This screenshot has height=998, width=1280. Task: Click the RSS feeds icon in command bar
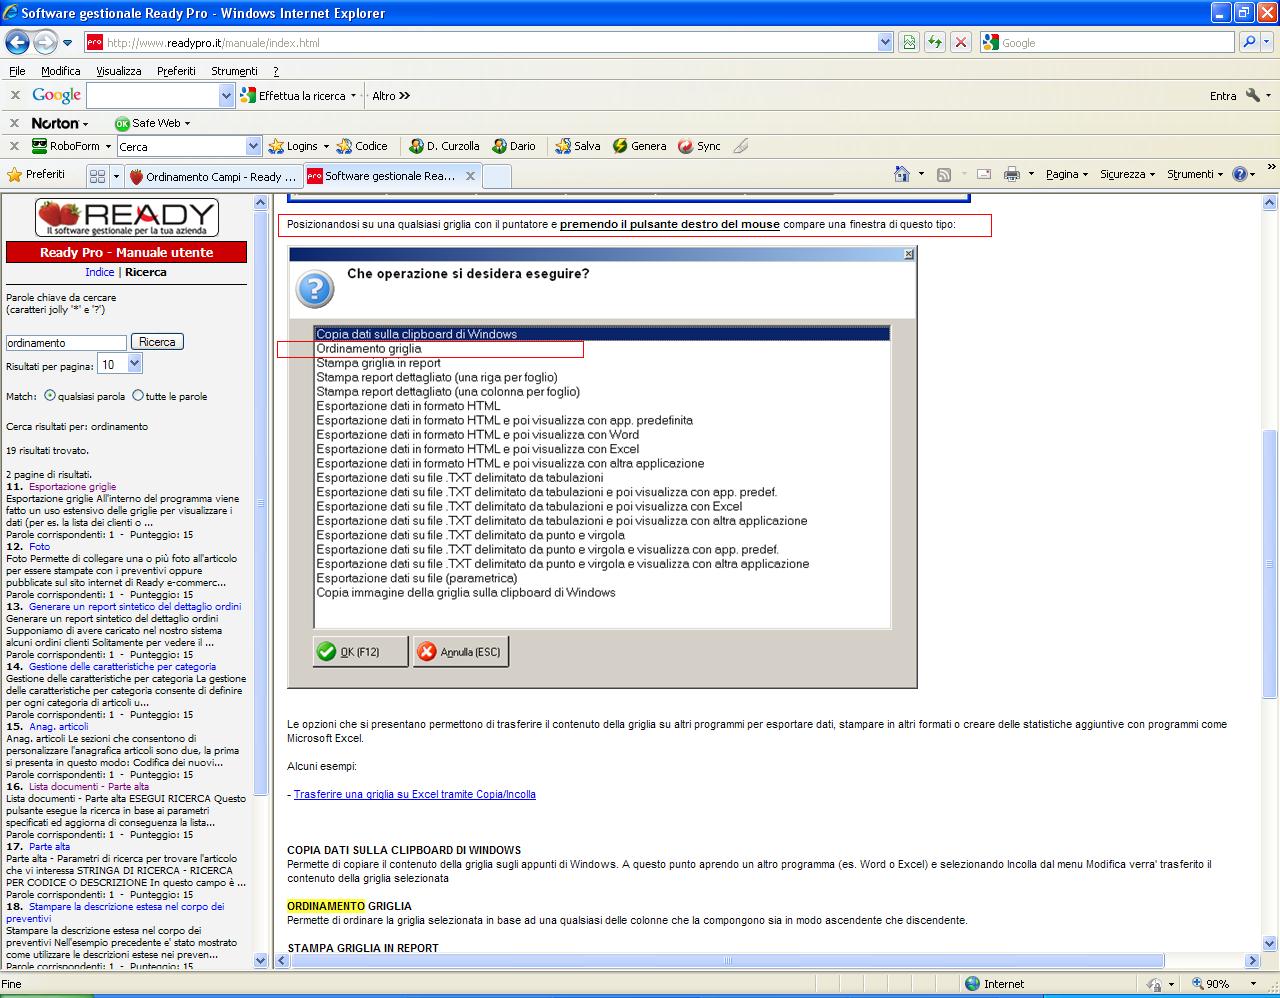(x=943, y=174)
